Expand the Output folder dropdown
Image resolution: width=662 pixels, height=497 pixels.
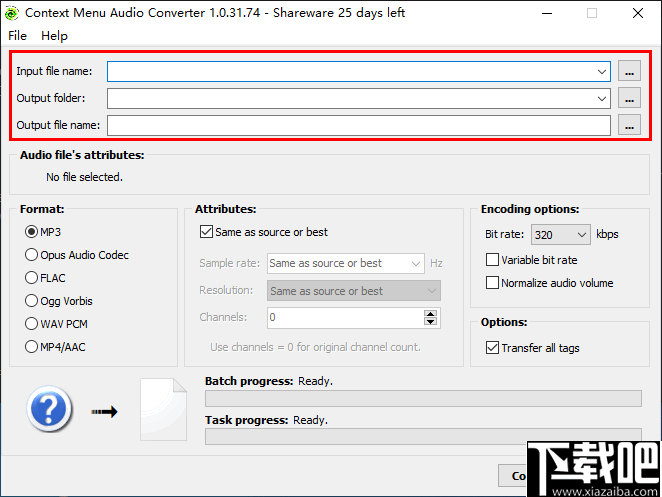[x=602, y=98]
